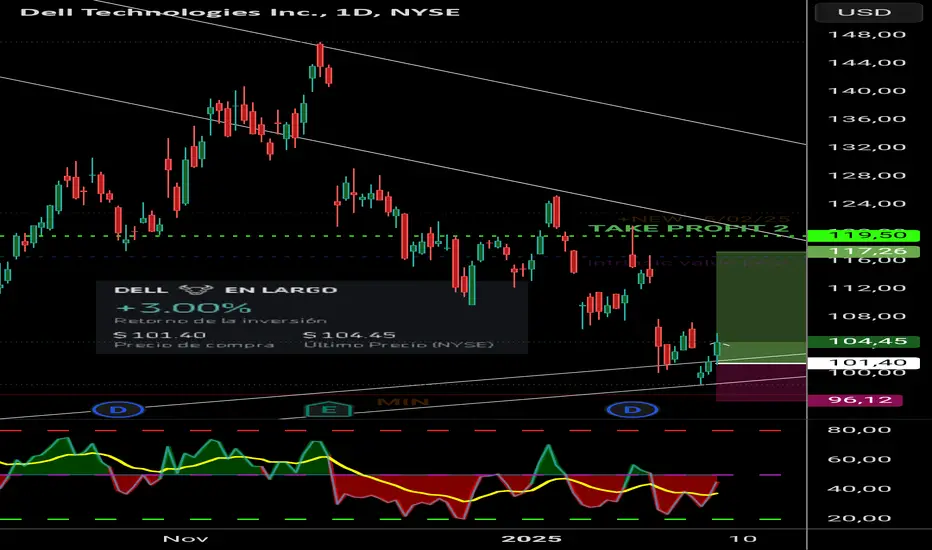Click the 80,00 oscillator axis label

(x=859, y=430)
